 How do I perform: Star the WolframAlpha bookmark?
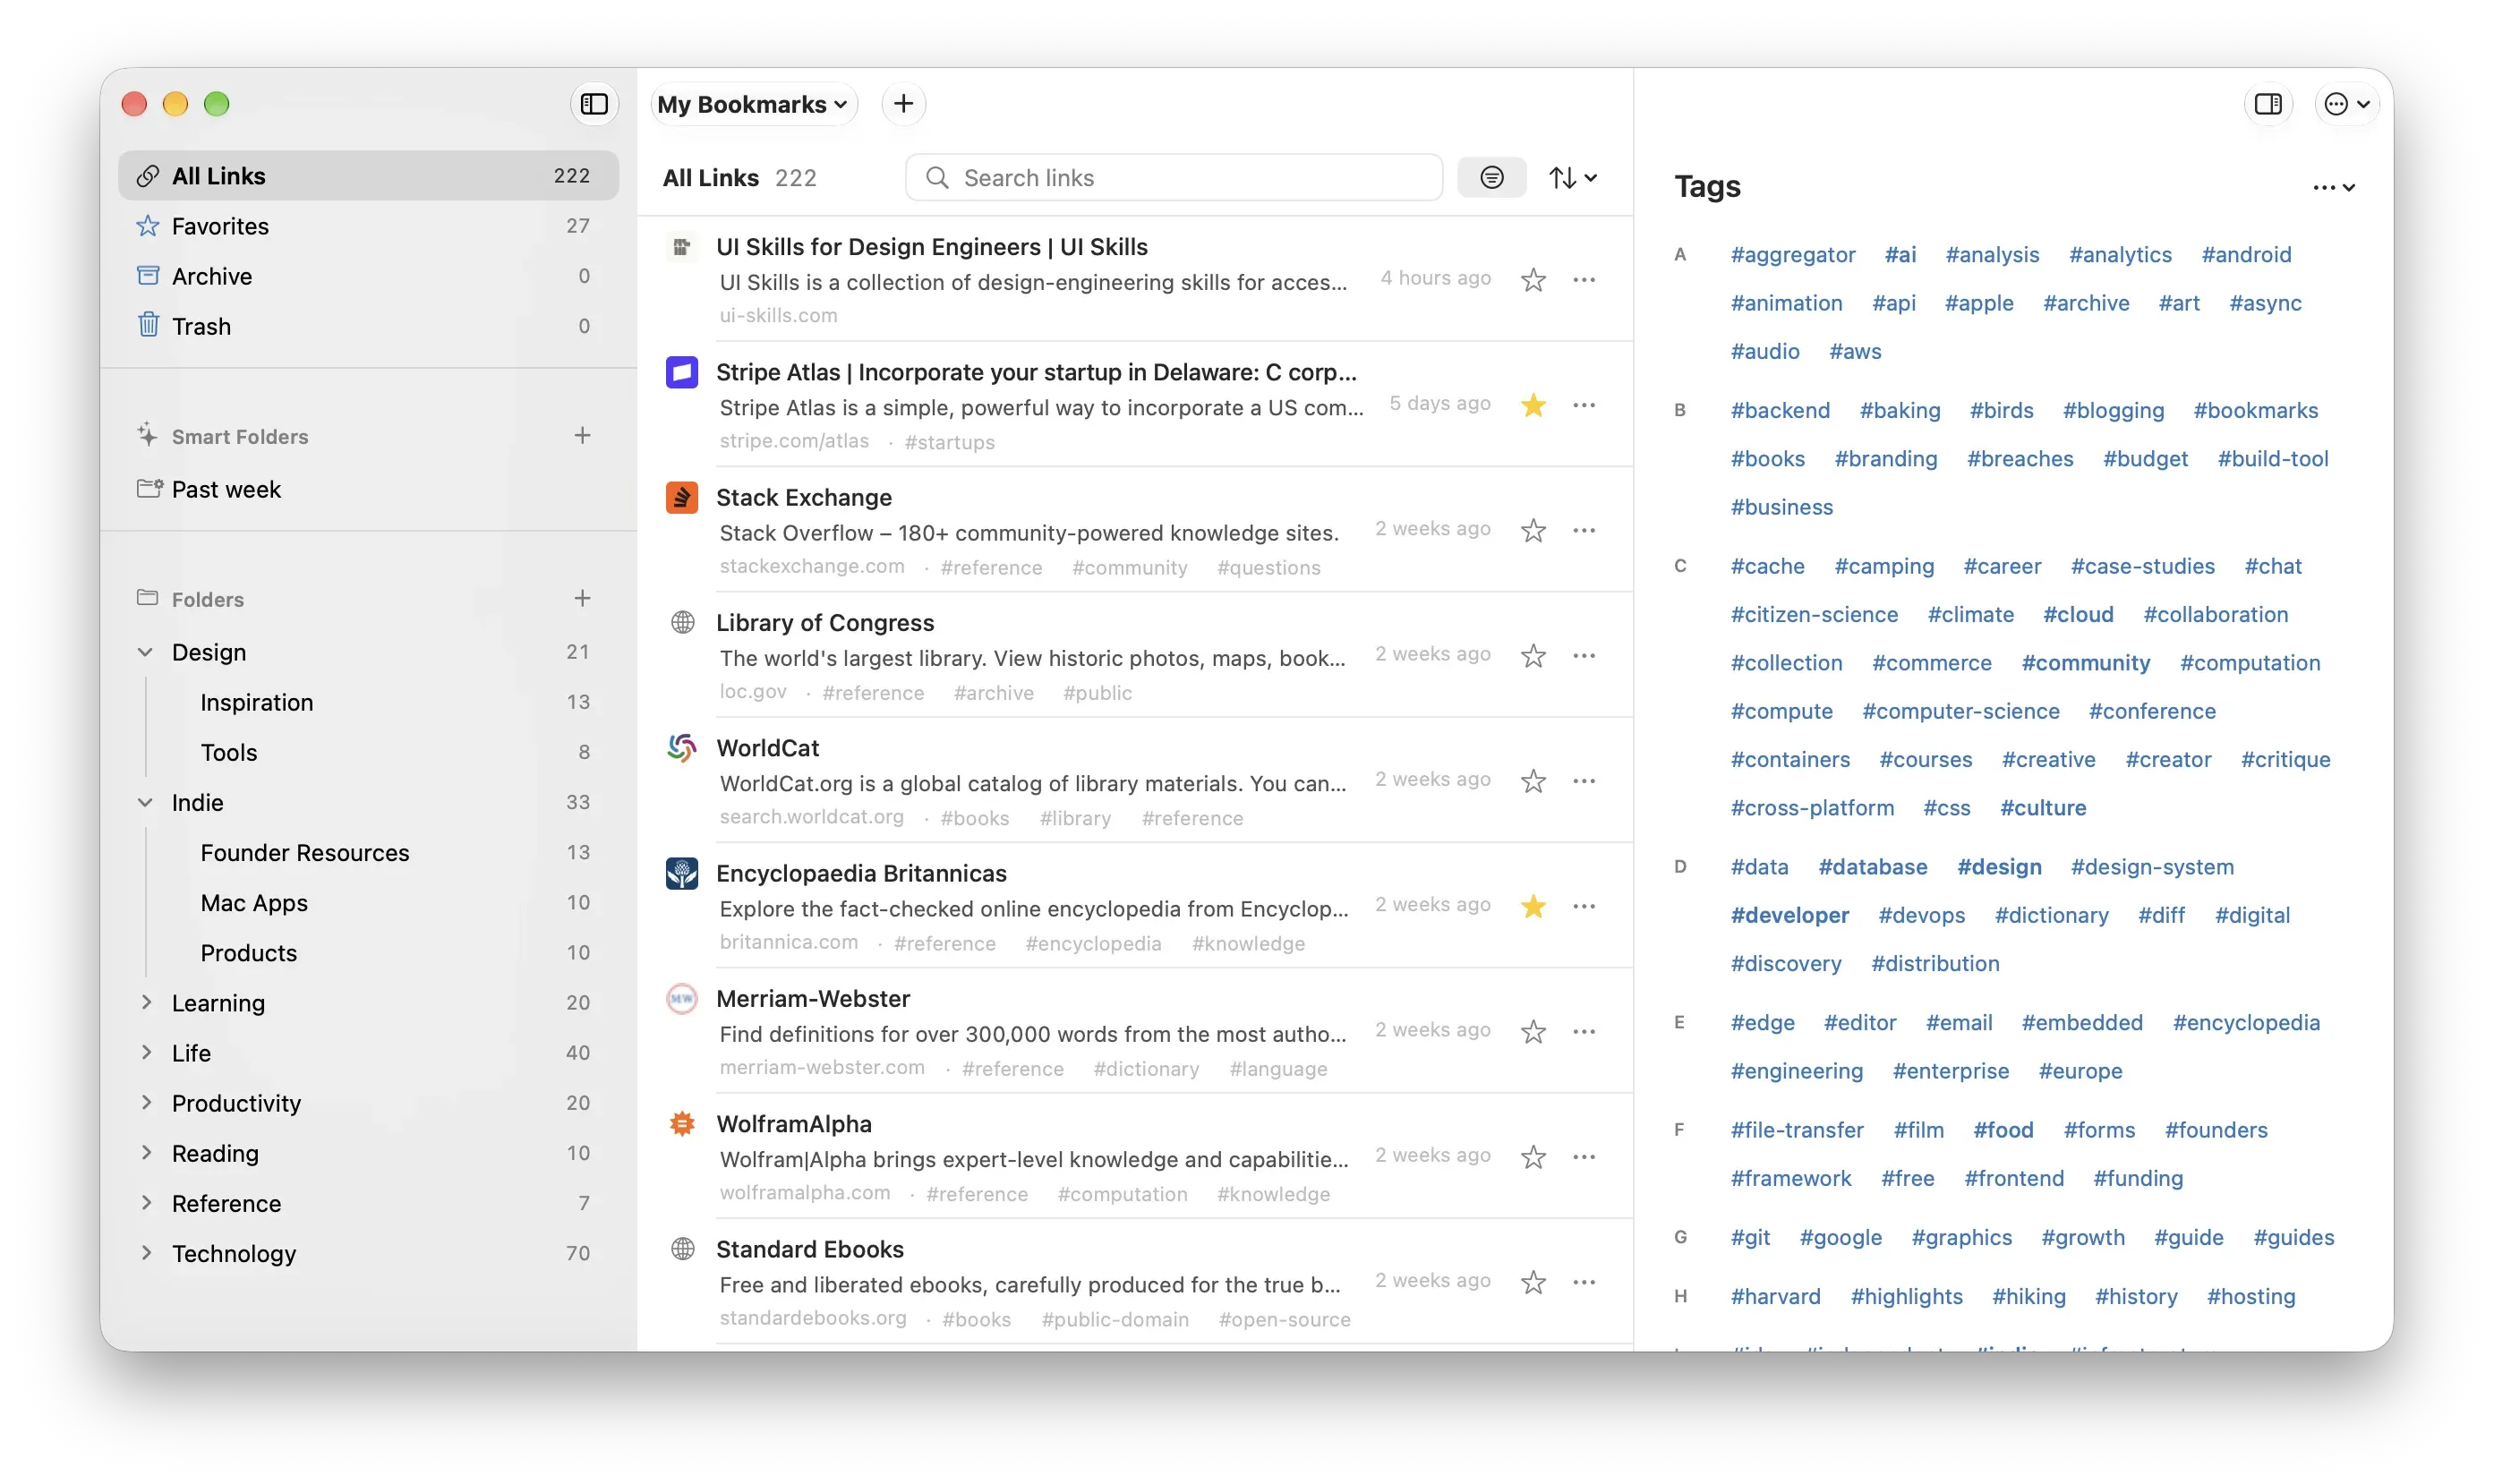(1532, 1157)
